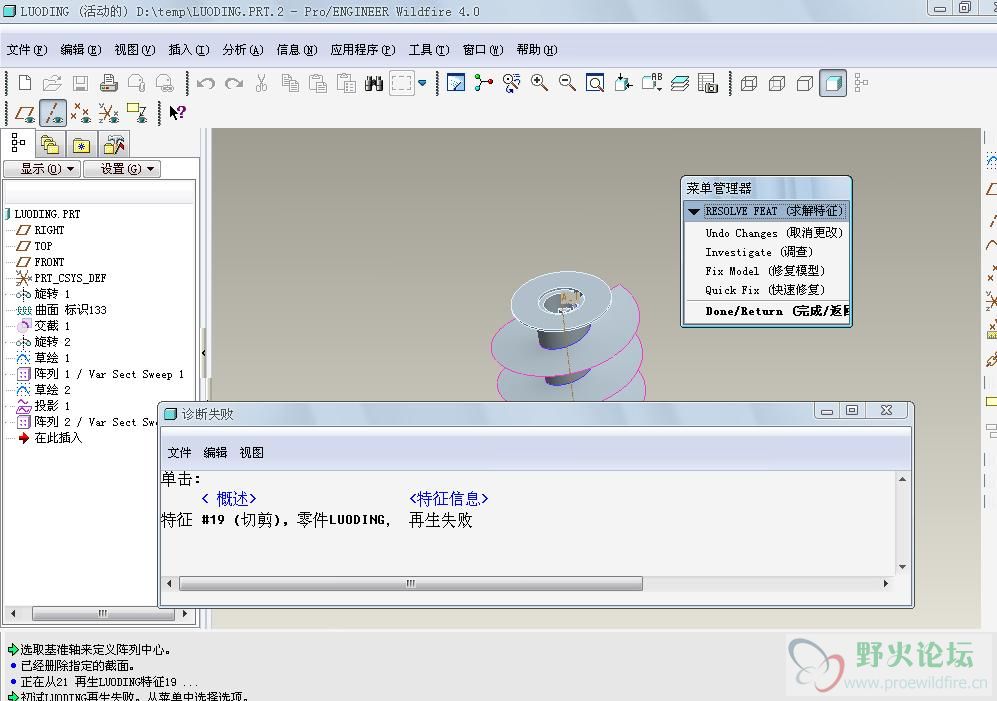The width and height of the screenshot is (997, 701).
Task: Switch to Hidden Line display mode
Action: click(777, 83)
